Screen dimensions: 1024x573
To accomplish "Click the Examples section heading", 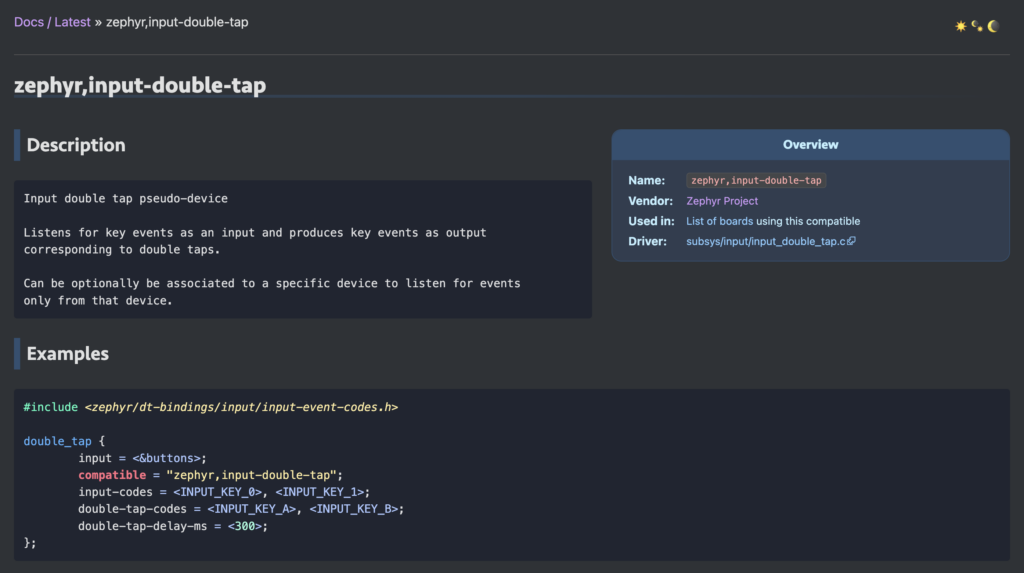I will pyautogui.click(x=68, y=354).
